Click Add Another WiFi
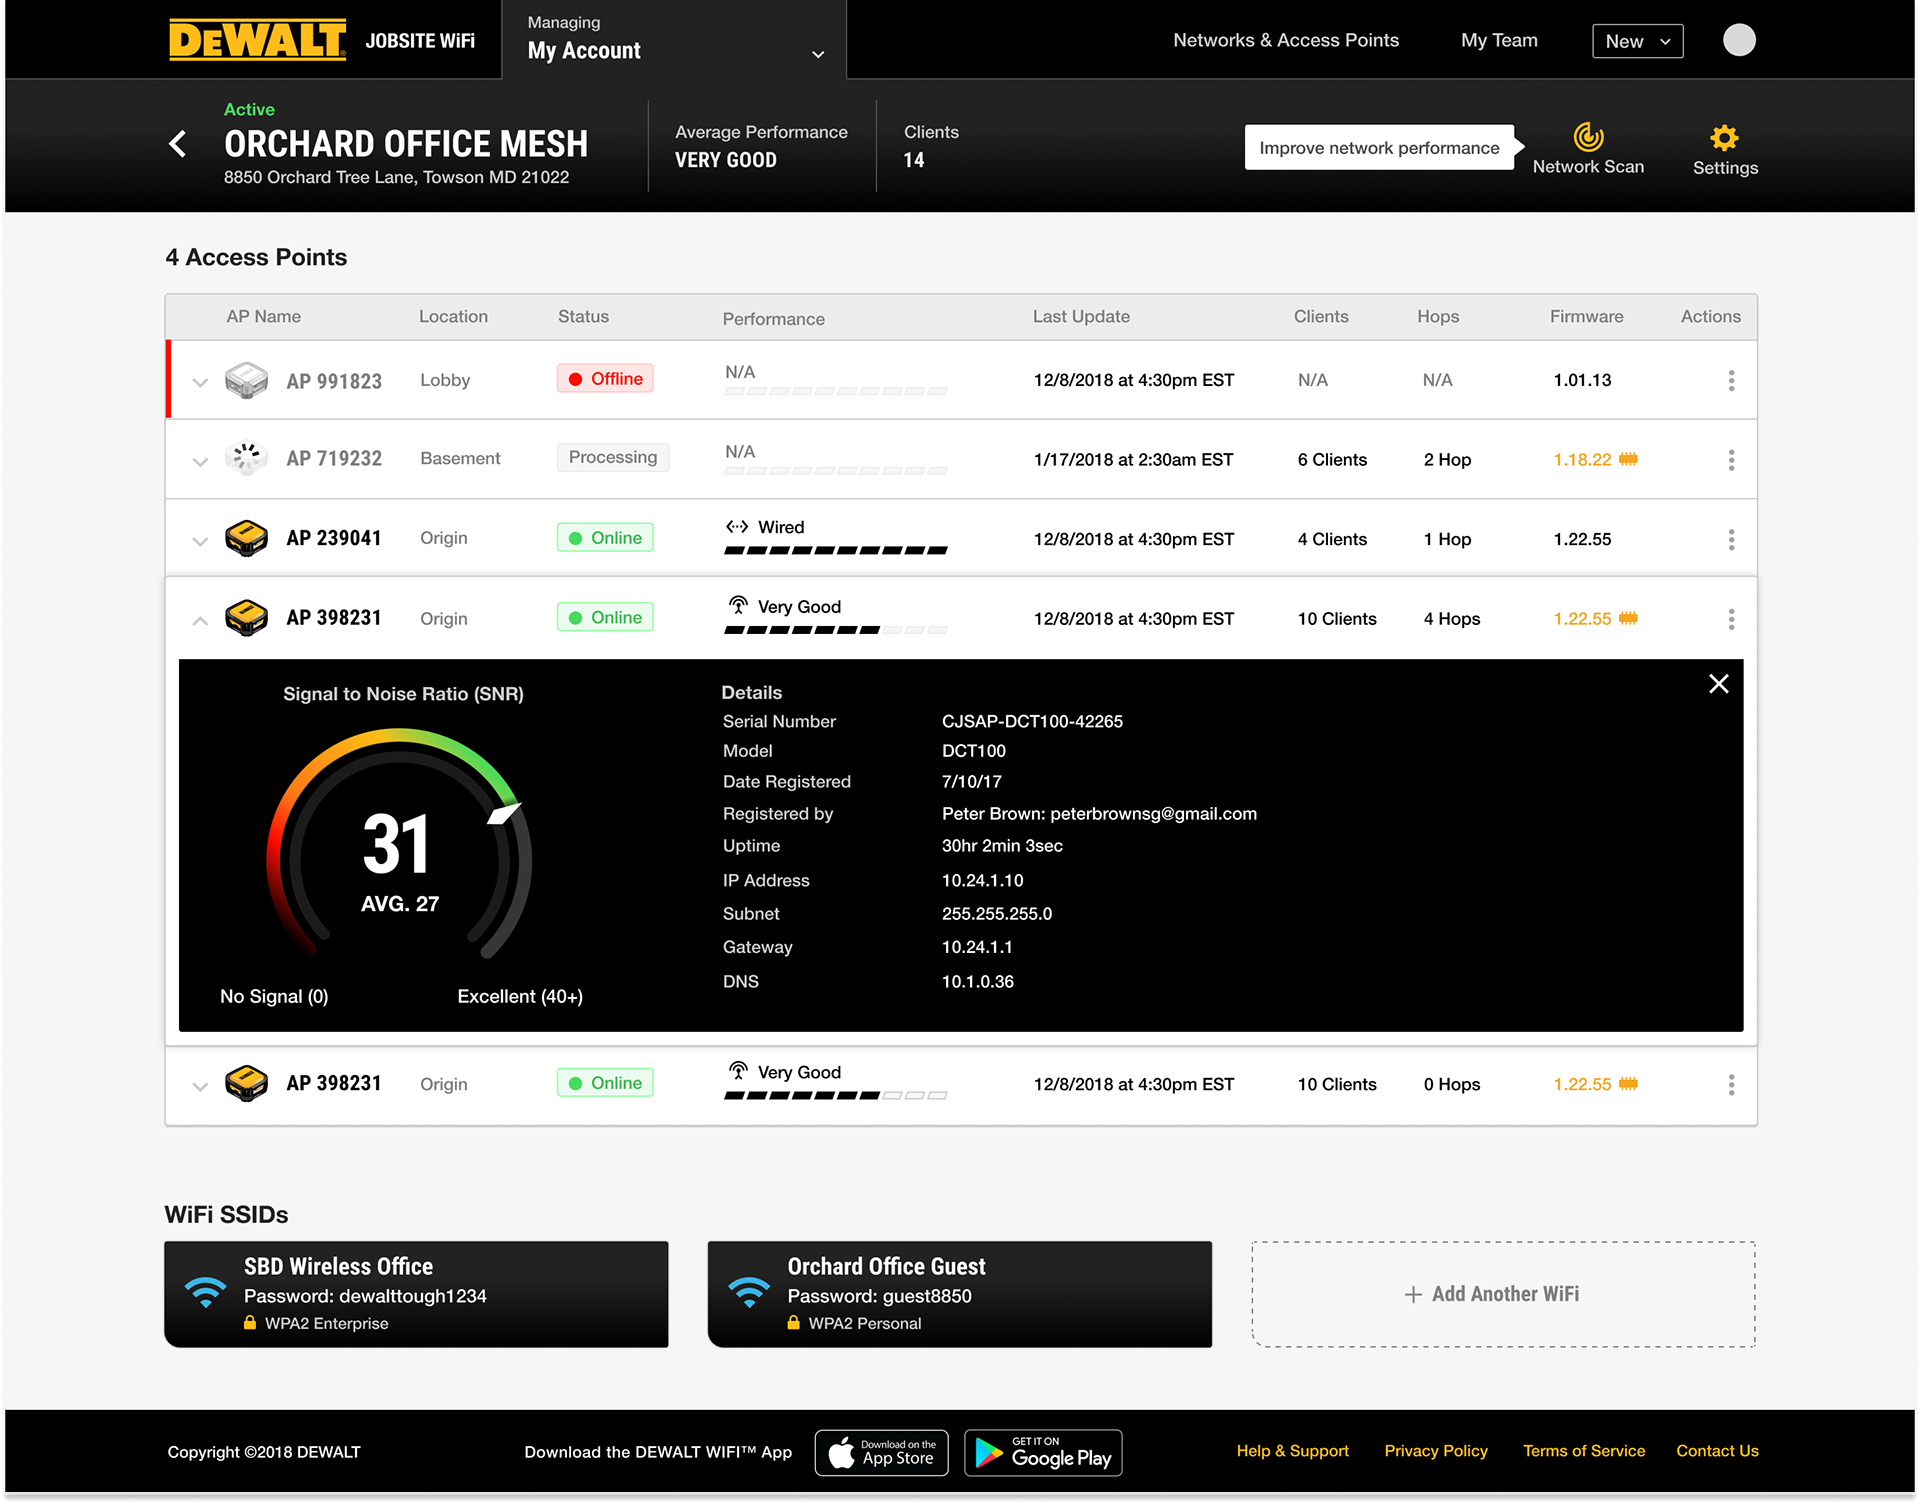 (1503, 1294)
